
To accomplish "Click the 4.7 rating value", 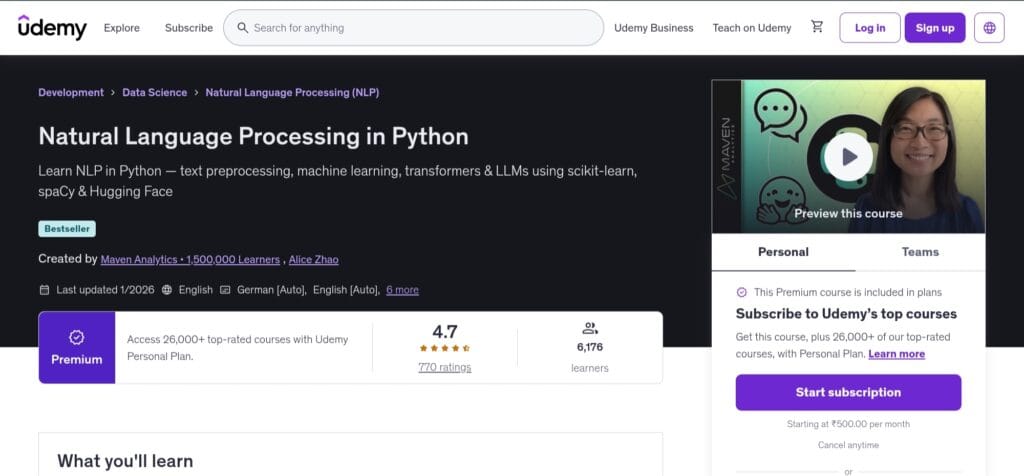I will point(445,331).
